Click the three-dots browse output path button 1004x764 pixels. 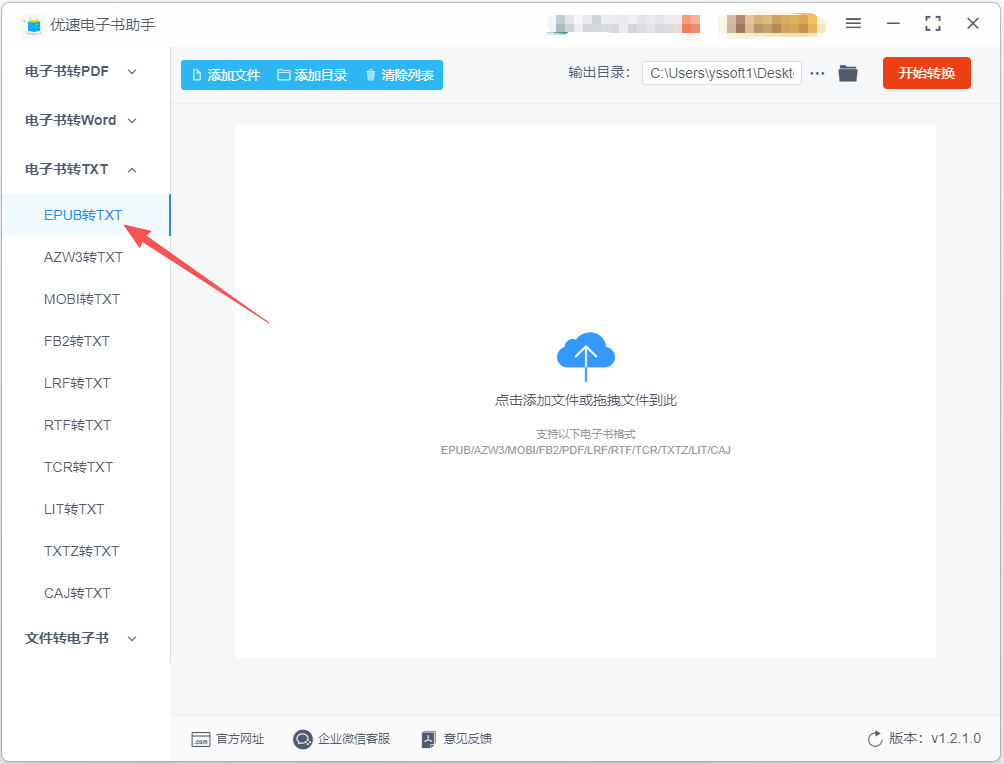click(x=817, y=74)
